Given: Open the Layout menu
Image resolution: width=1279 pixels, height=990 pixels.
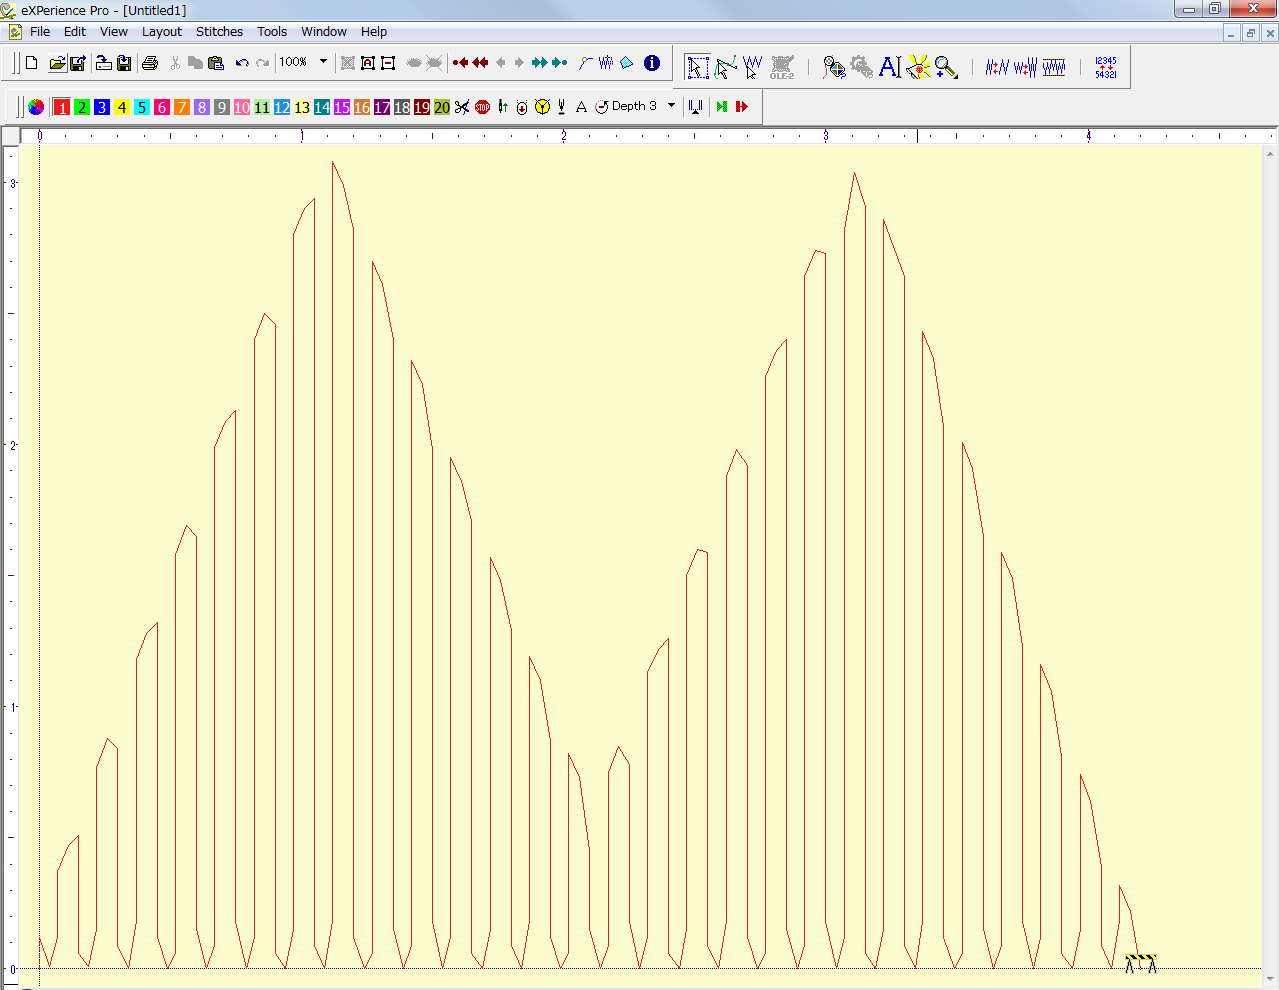Looking at the screenshot, I should click(x=162, y=32).
